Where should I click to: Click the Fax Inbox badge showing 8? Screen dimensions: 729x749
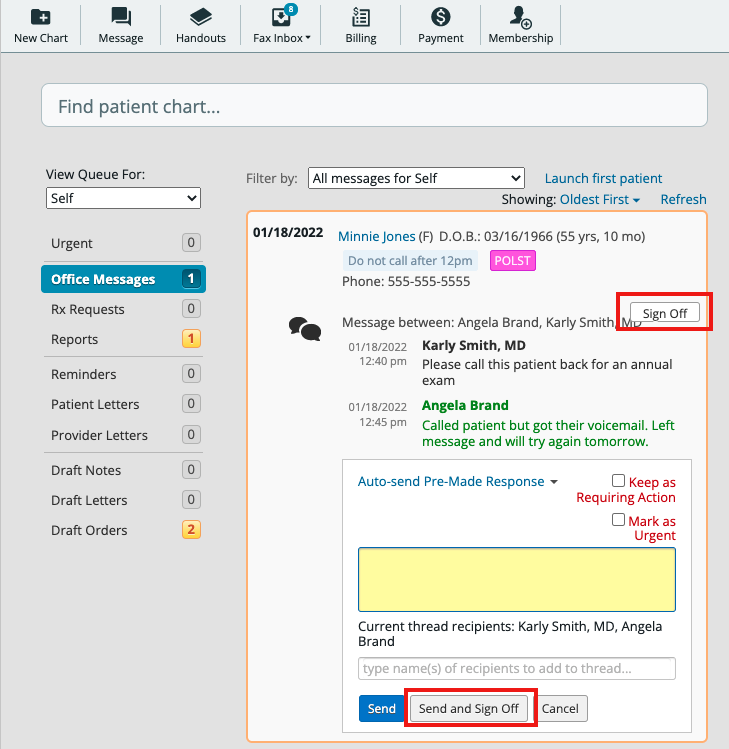290,9
